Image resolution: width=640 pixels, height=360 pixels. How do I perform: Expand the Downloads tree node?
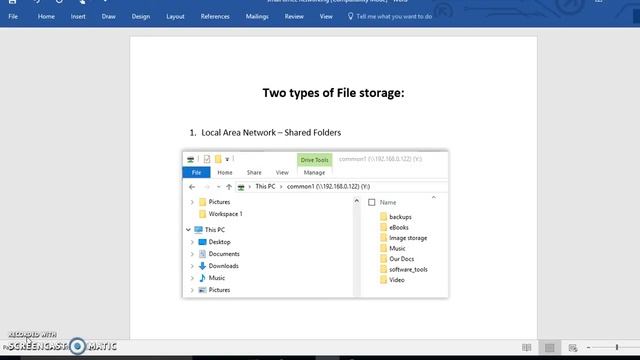tap(192, 266)
